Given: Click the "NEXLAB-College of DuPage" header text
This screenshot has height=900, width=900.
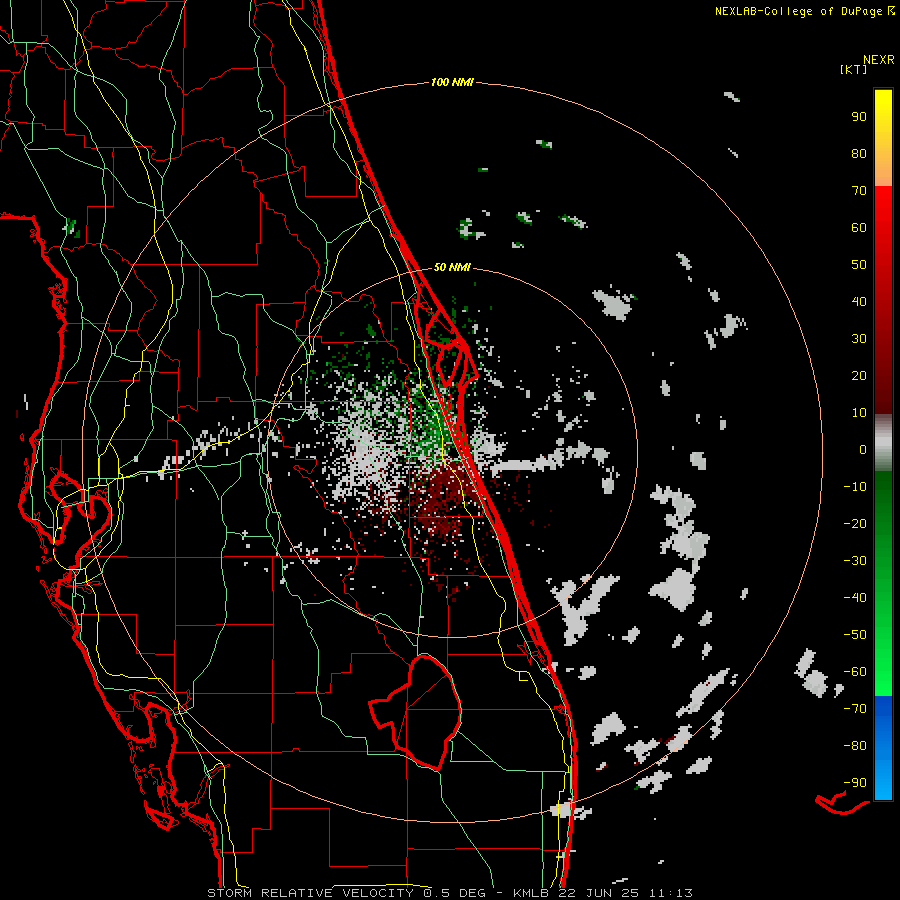Looking at the screenshot, I should tap(799, 11).
